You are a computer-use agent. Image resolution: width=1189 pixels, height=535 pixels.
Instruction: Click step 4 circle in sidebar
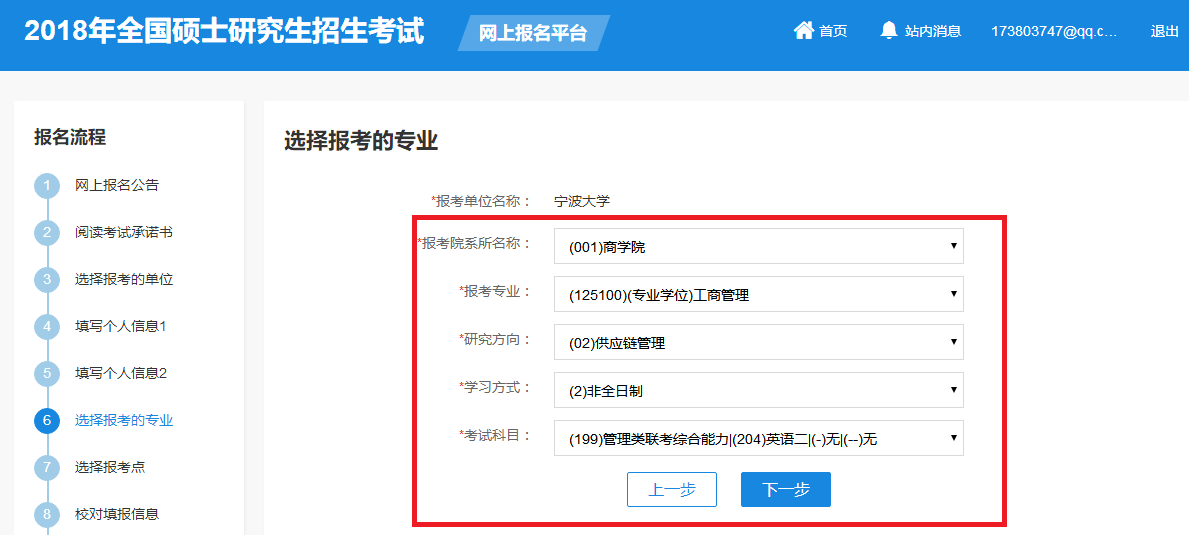tap(47, 327)
